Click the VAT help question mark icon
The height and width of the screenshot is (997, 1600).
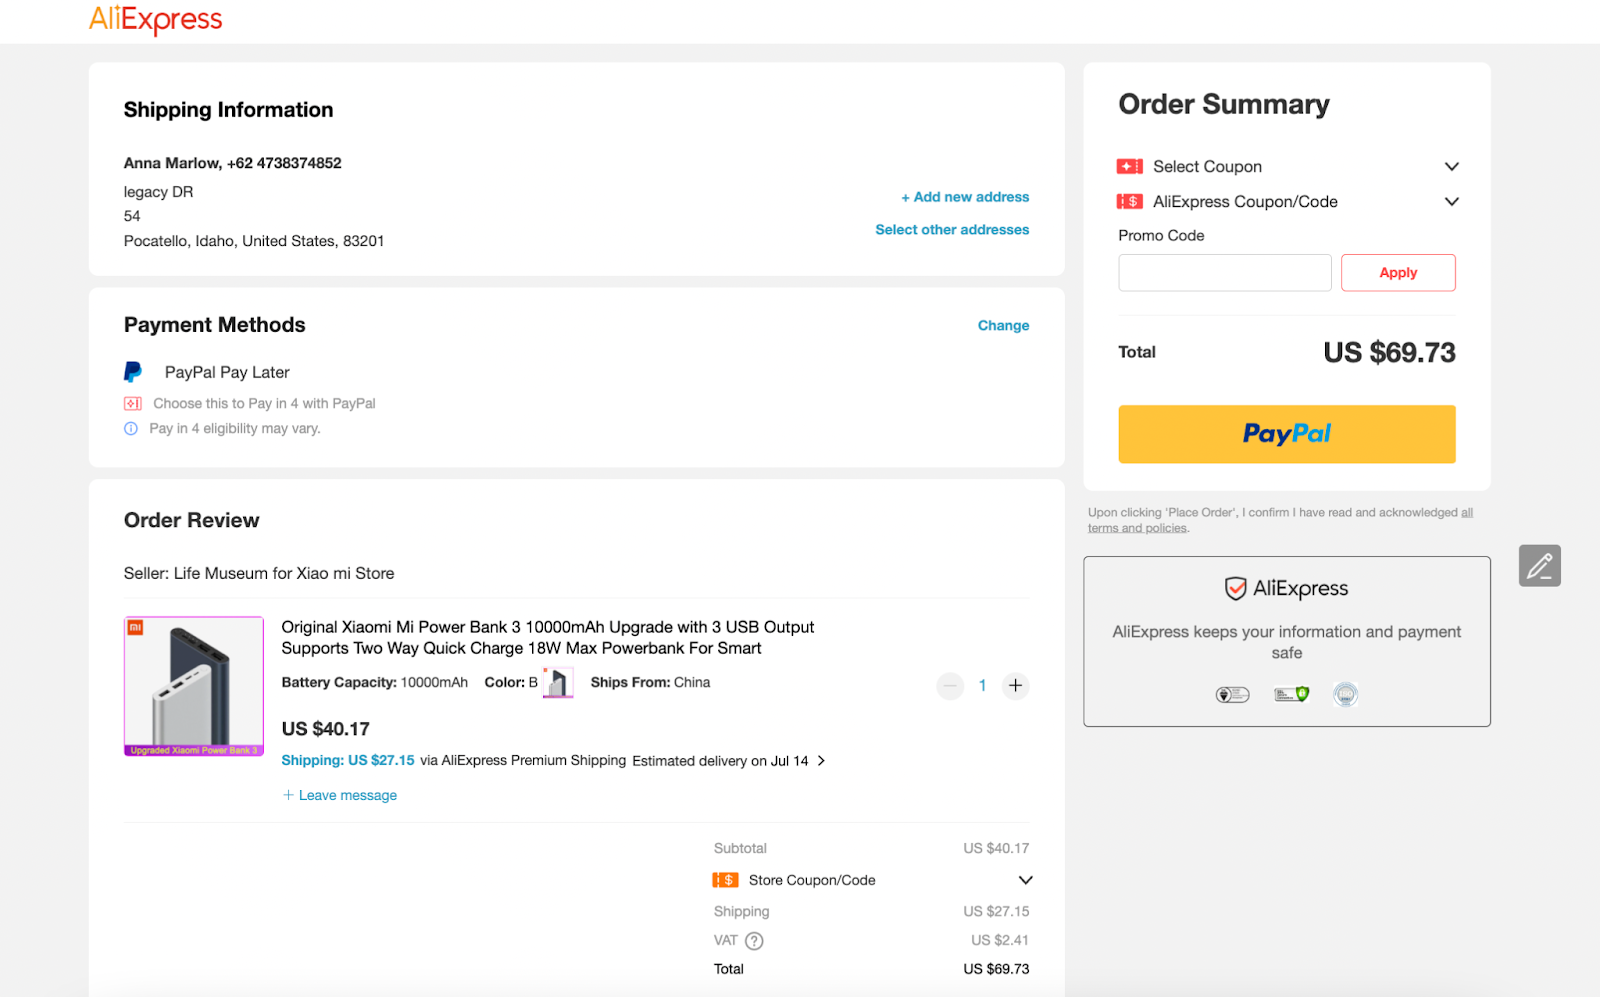(754, 941)
